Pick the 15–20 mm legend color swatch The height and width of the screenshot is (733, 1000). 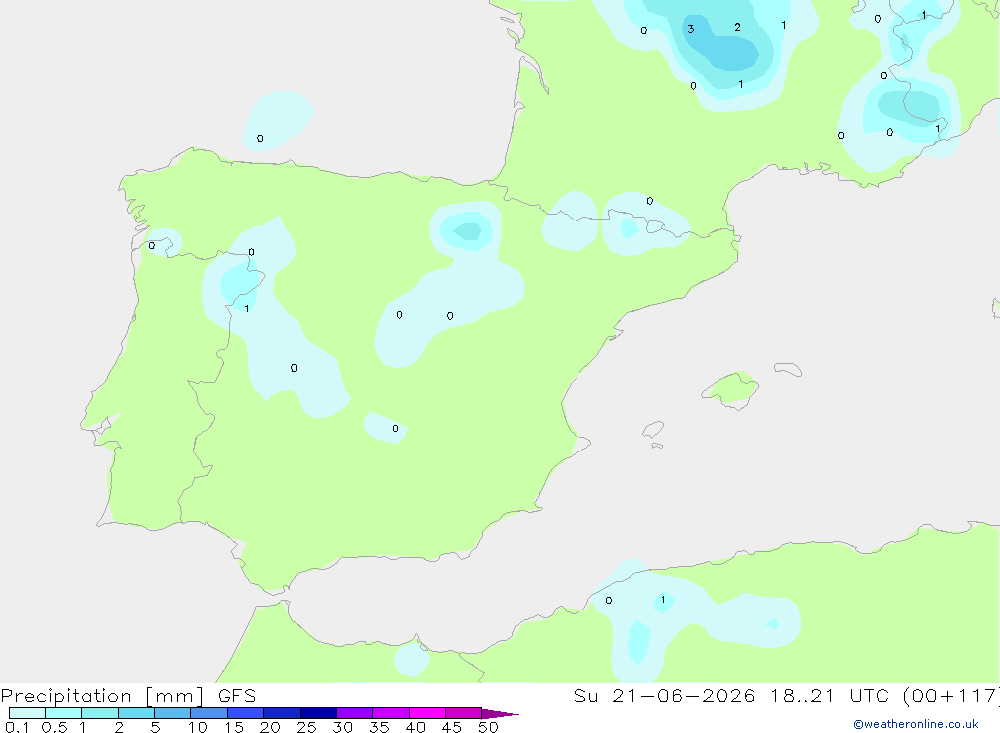[246, 713]
